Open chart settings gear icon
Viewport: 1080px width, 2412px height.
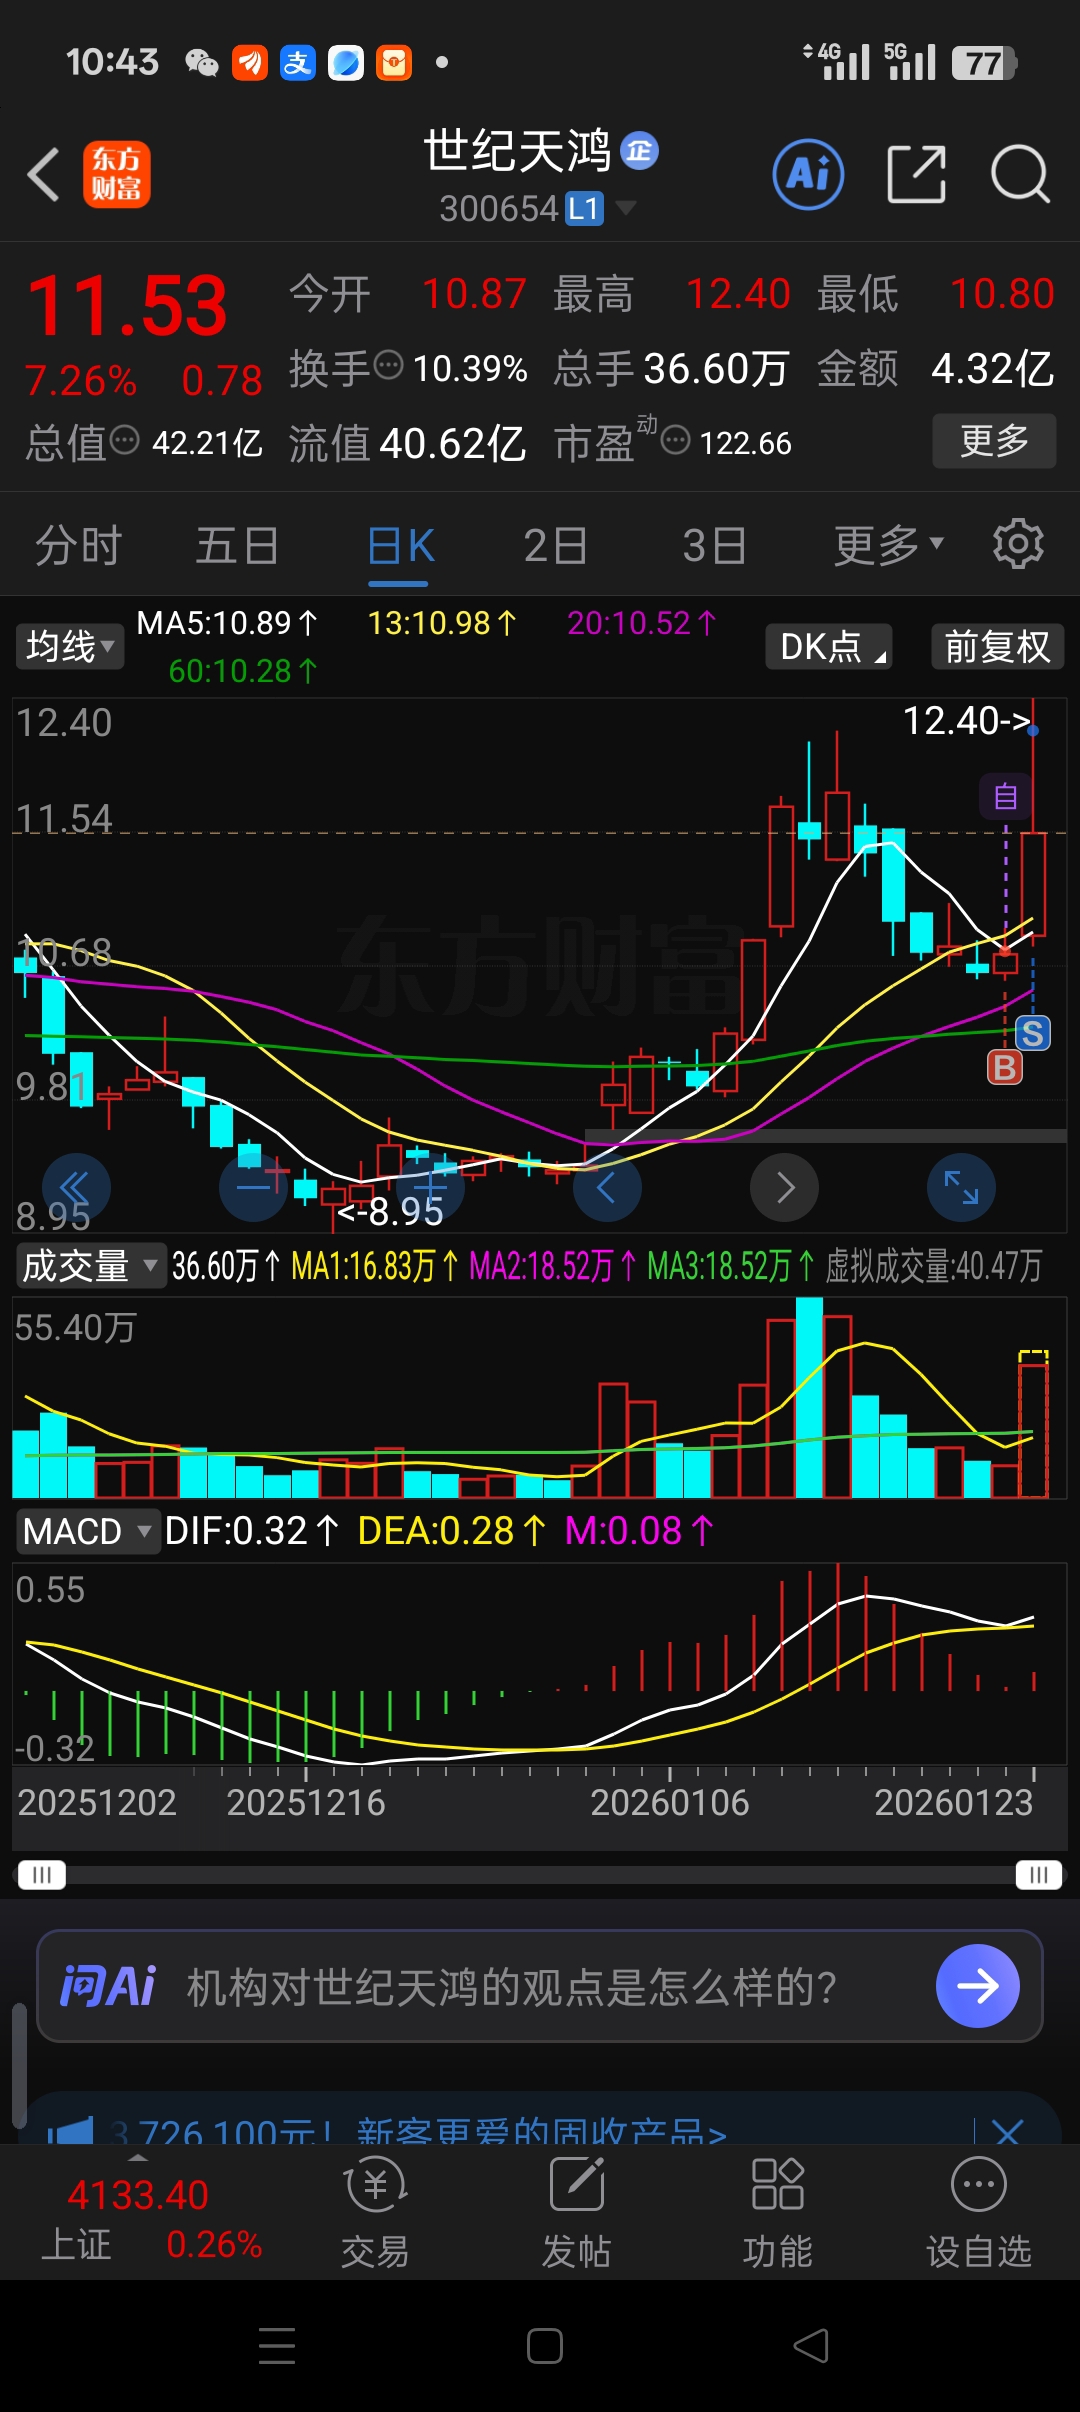(x=1018, y=544)
